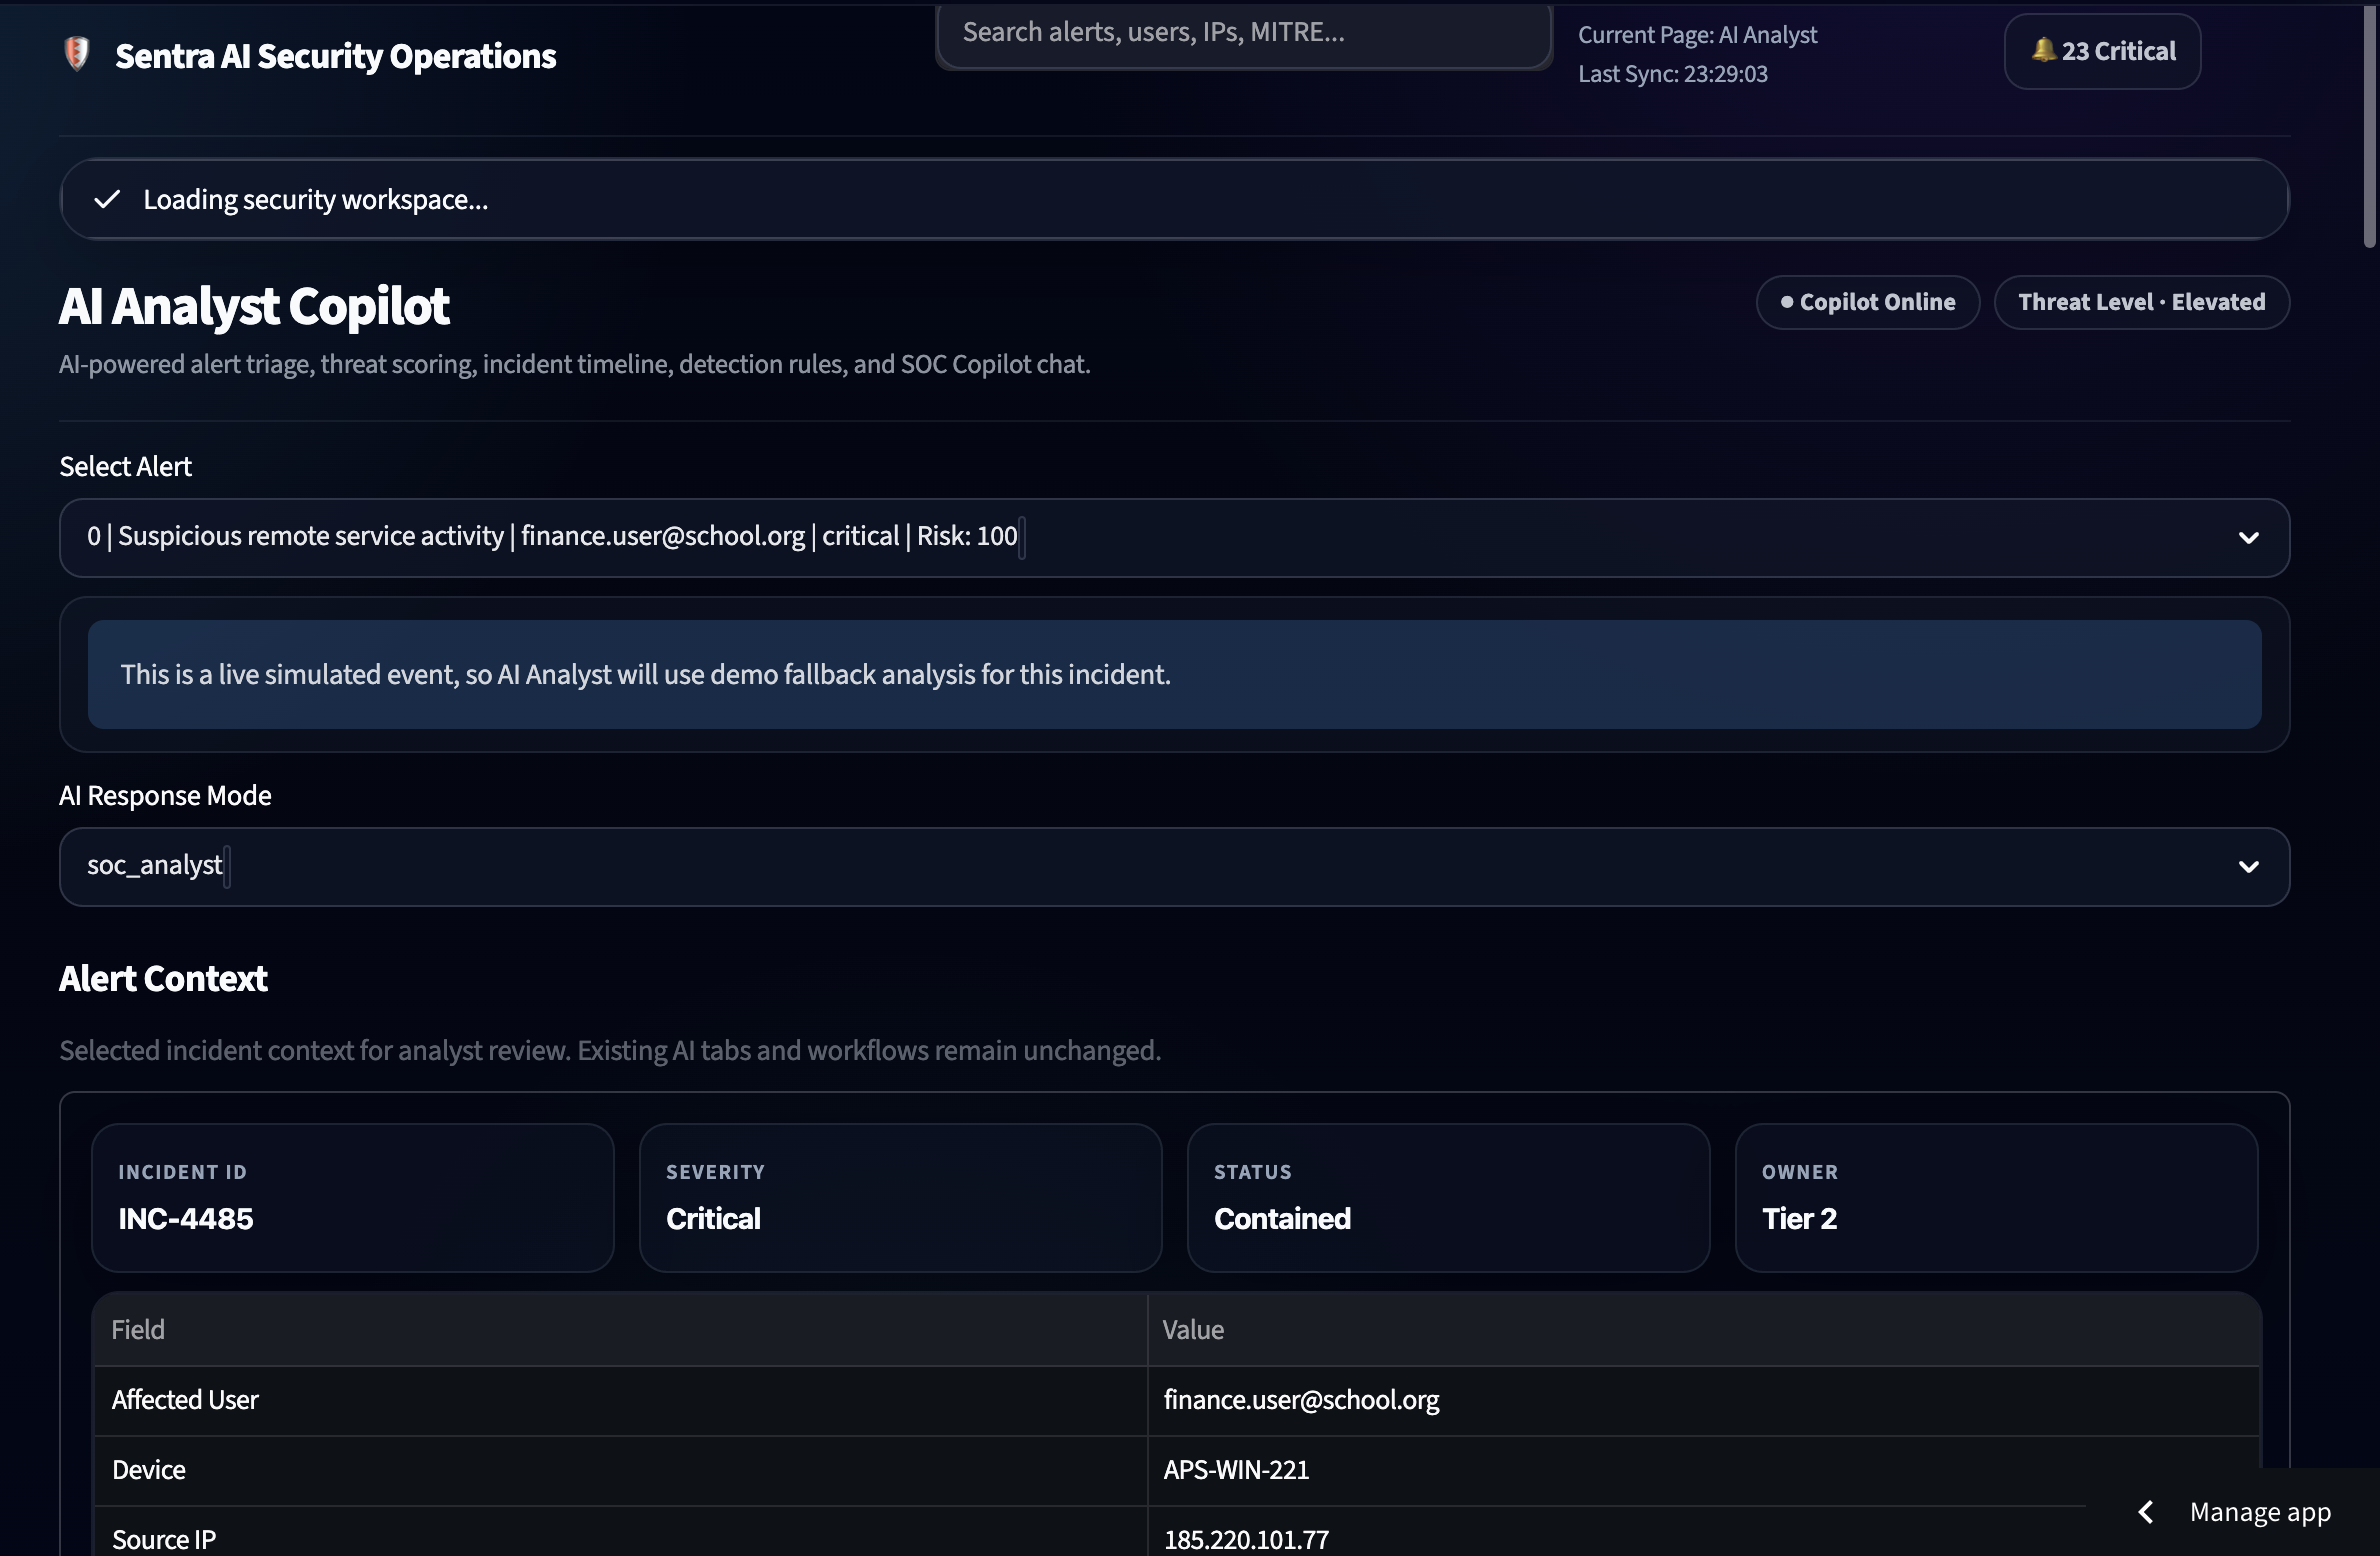Image resolution: width=2380 pixels, height=1556 pixels.
Task: Click the Select Alert label
Action: [x=125, y=467]
